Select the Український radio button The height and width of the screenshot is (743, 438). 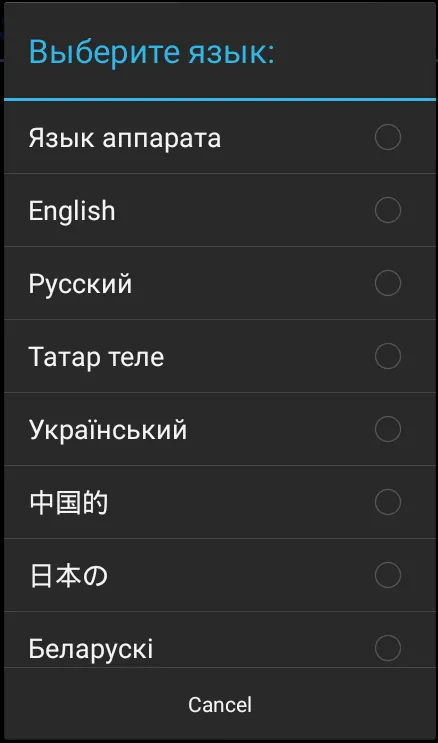[x=388, y=429]
